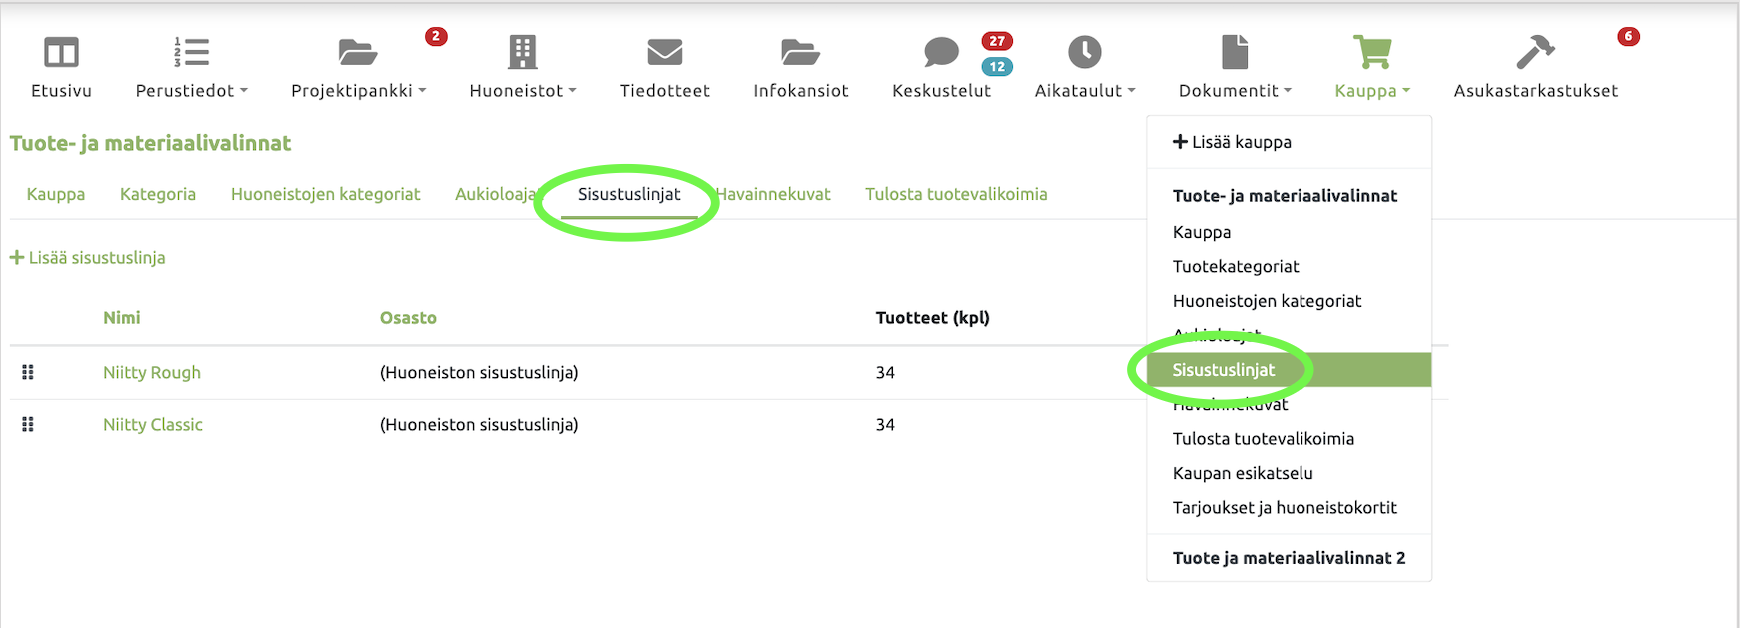1740x628 pixels.
Task: Open the Dokumentit dropdown menu
Action: click(x=1234, y=90)
